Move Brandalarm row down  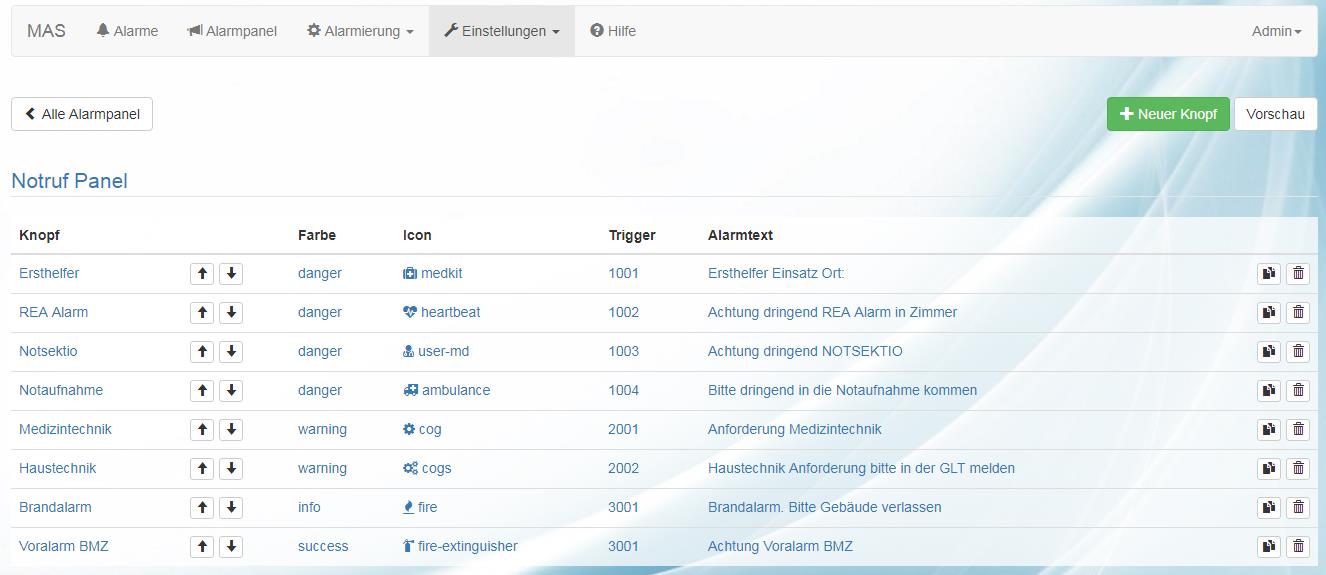coord(231,508)
